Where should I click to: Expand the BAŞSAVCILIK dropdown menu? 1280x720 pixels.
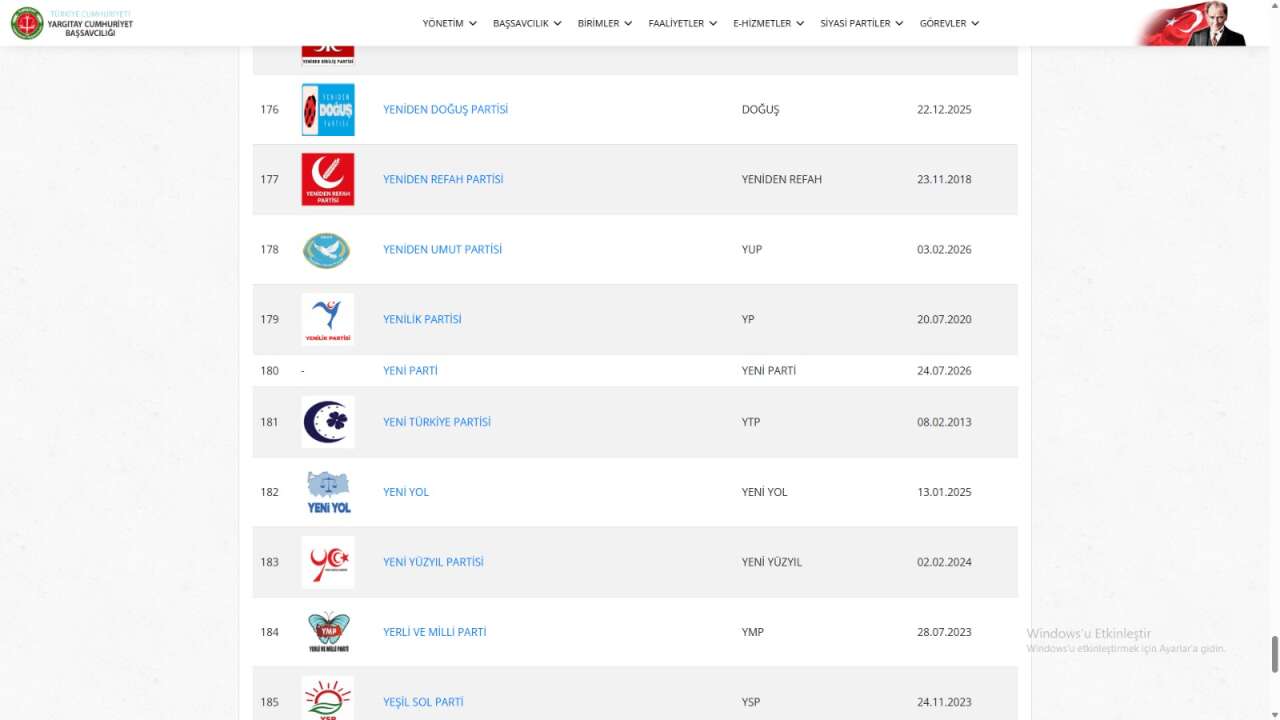pyautogui.click(x=527, y=23)
